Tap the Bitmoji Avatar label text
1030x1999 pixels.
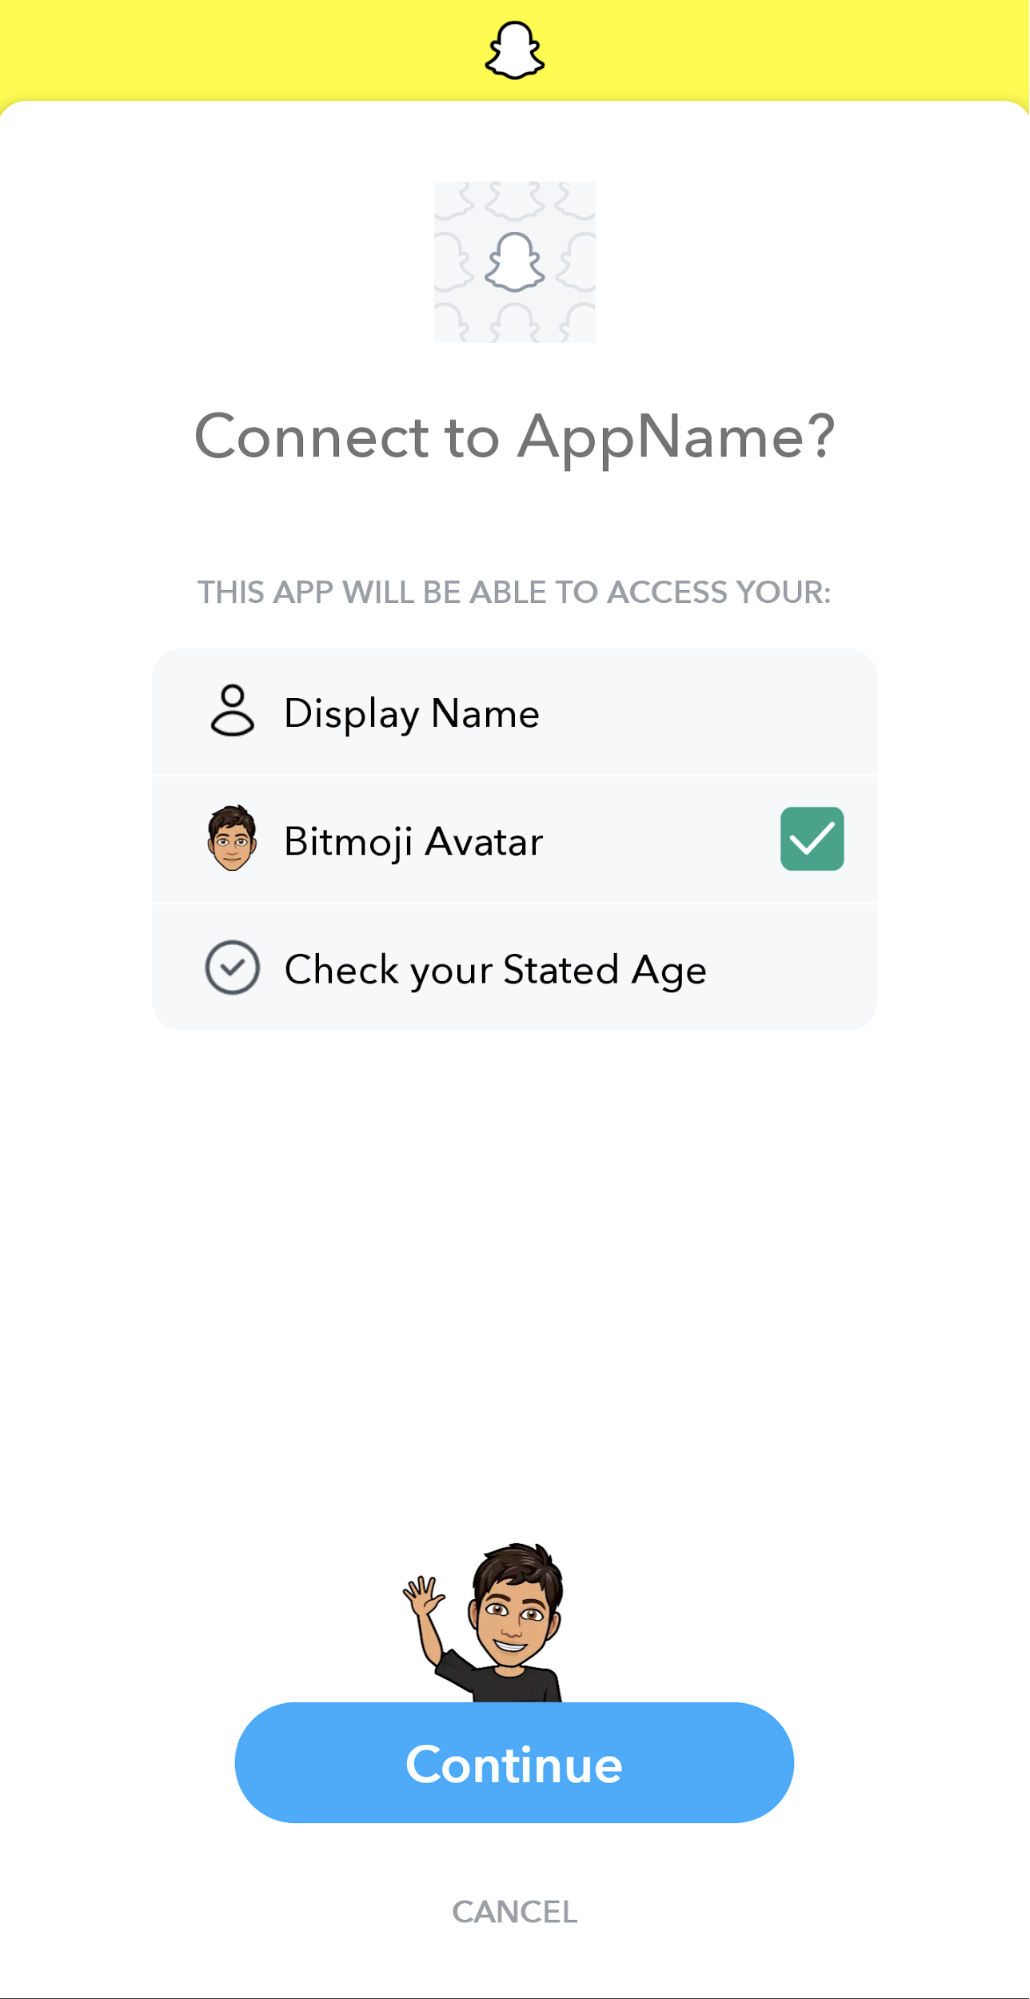[413, 841]
